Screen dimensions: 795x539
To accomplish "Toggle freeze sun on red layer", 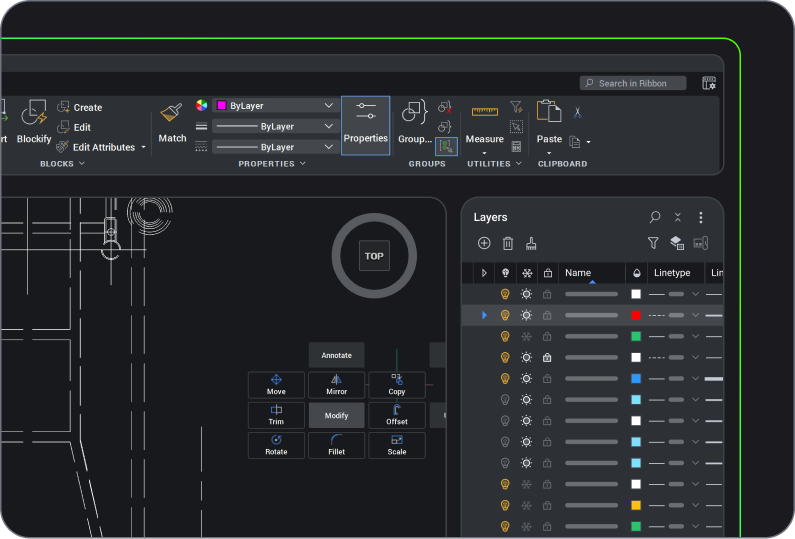I will [x=527, y=315].
